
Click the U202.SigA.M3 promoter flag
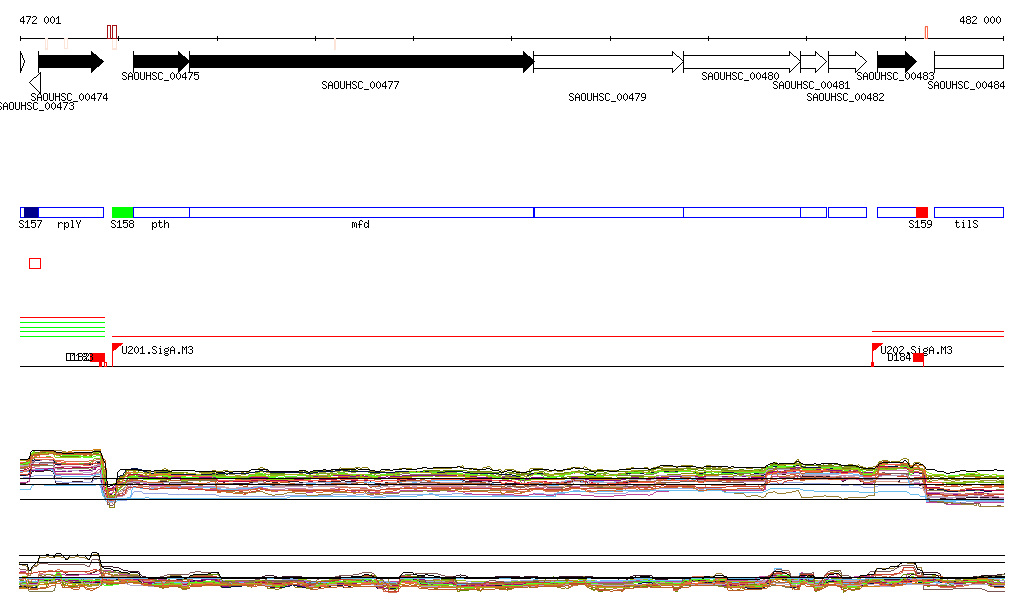tap(877, 349)
